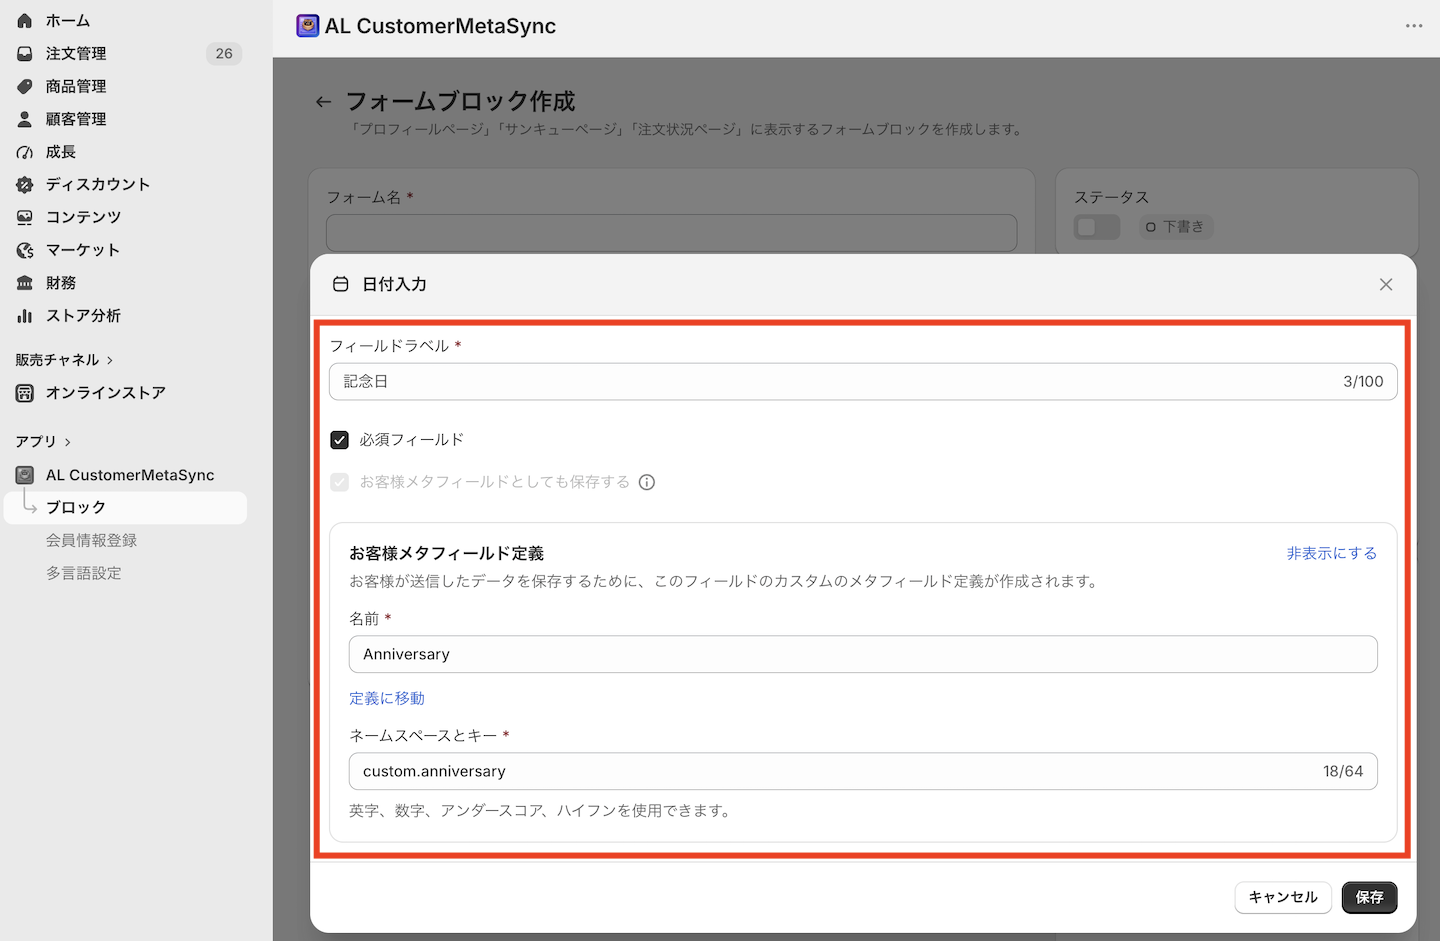Click the orders (注文管理) inbox icon

[25, 53]
